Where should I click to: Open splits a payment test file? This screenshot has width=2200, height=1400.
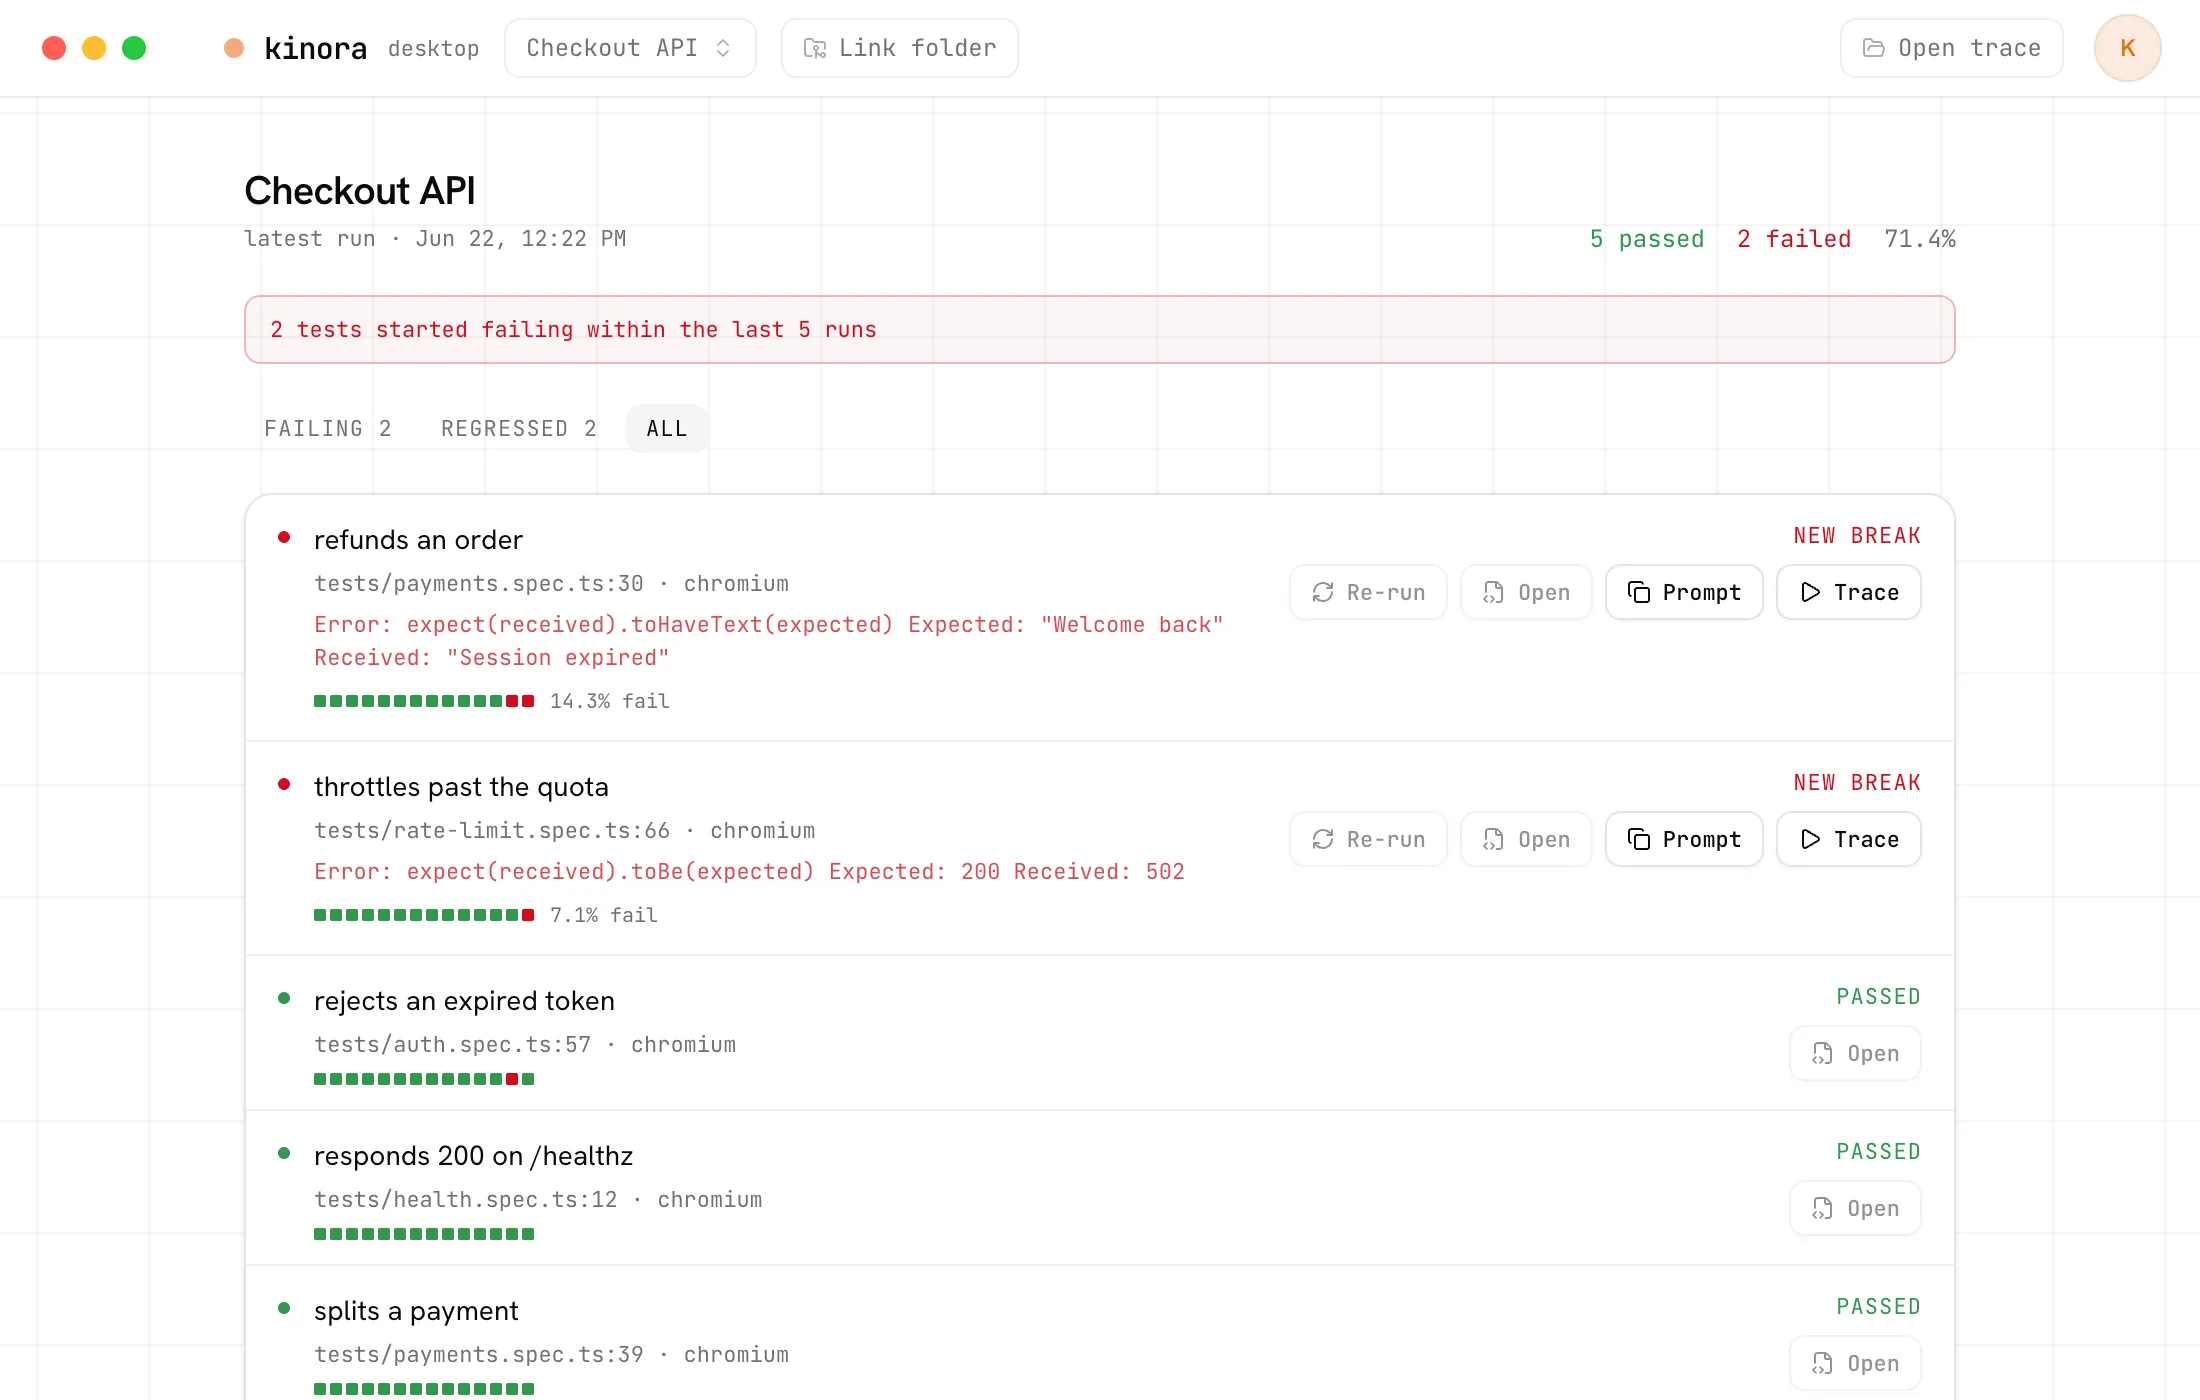click(x=1855, y=1363)
